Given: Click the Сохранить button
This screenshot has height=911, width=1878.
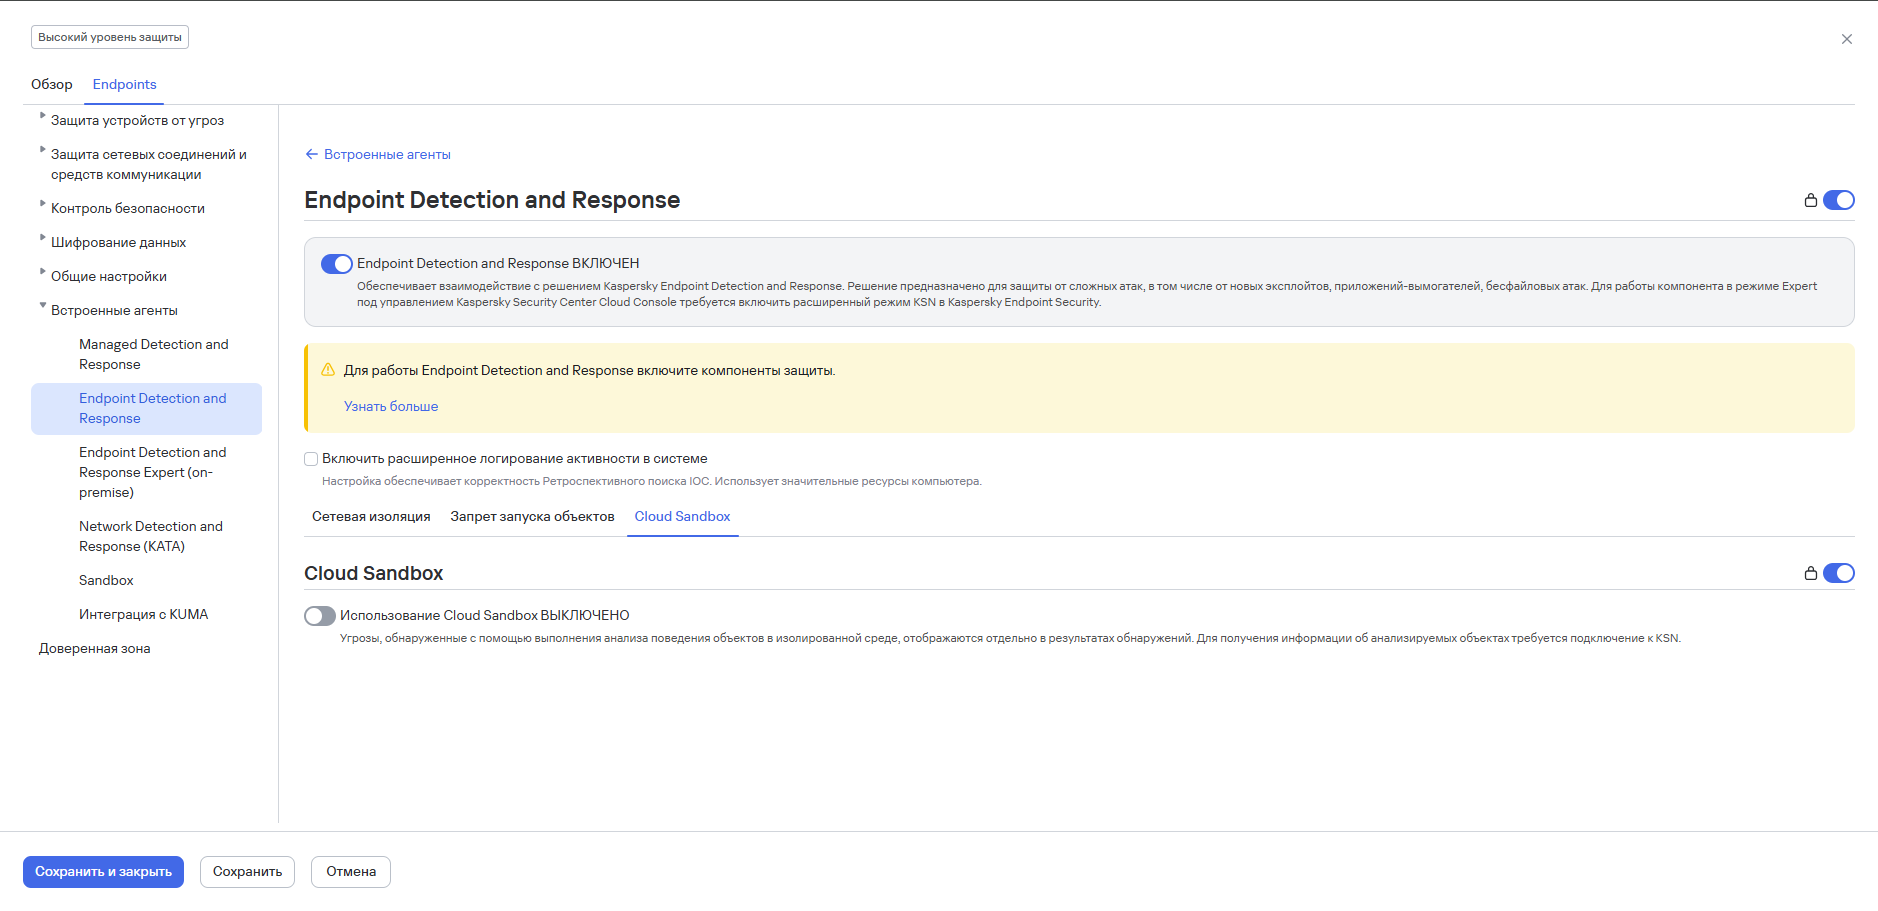Looking at the screenshot, I should pos(247,872).
